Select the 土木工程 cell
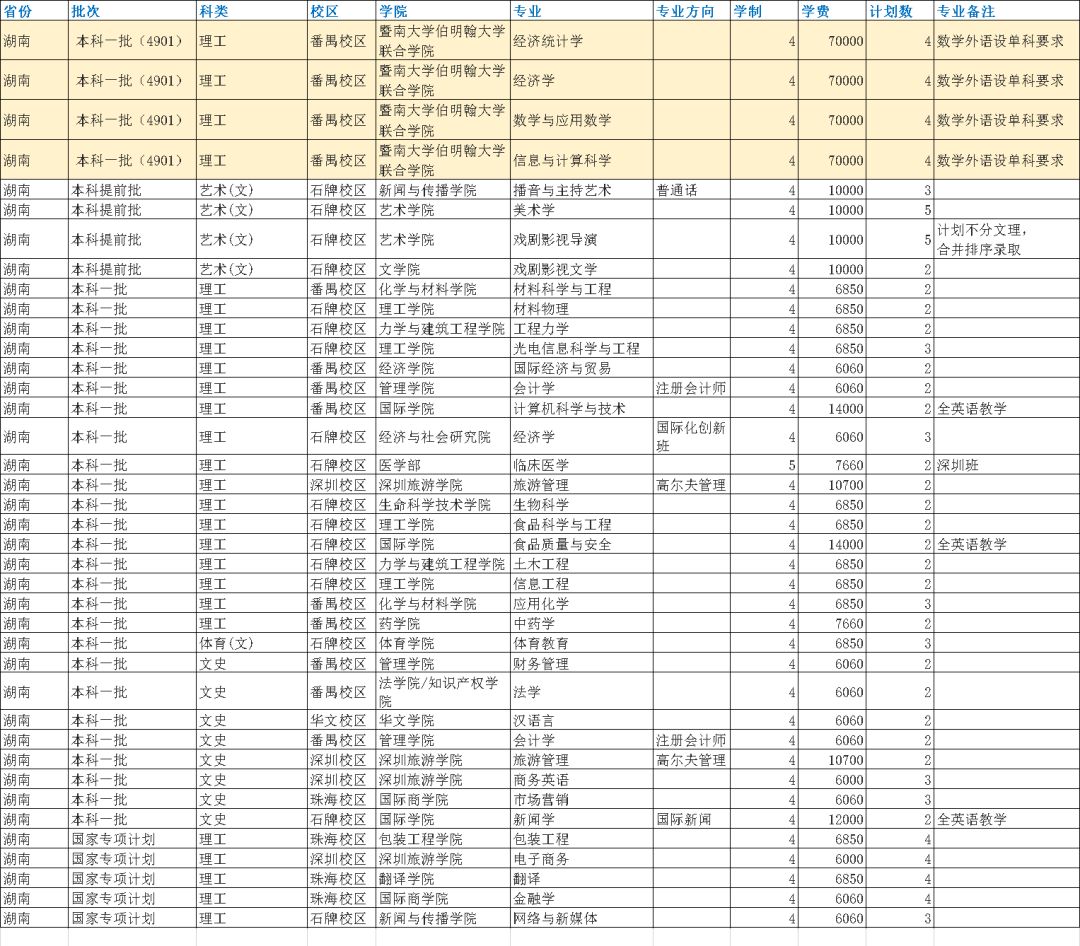The width and height of the screenshot is (1080, 946). click(x=581, y=564)
